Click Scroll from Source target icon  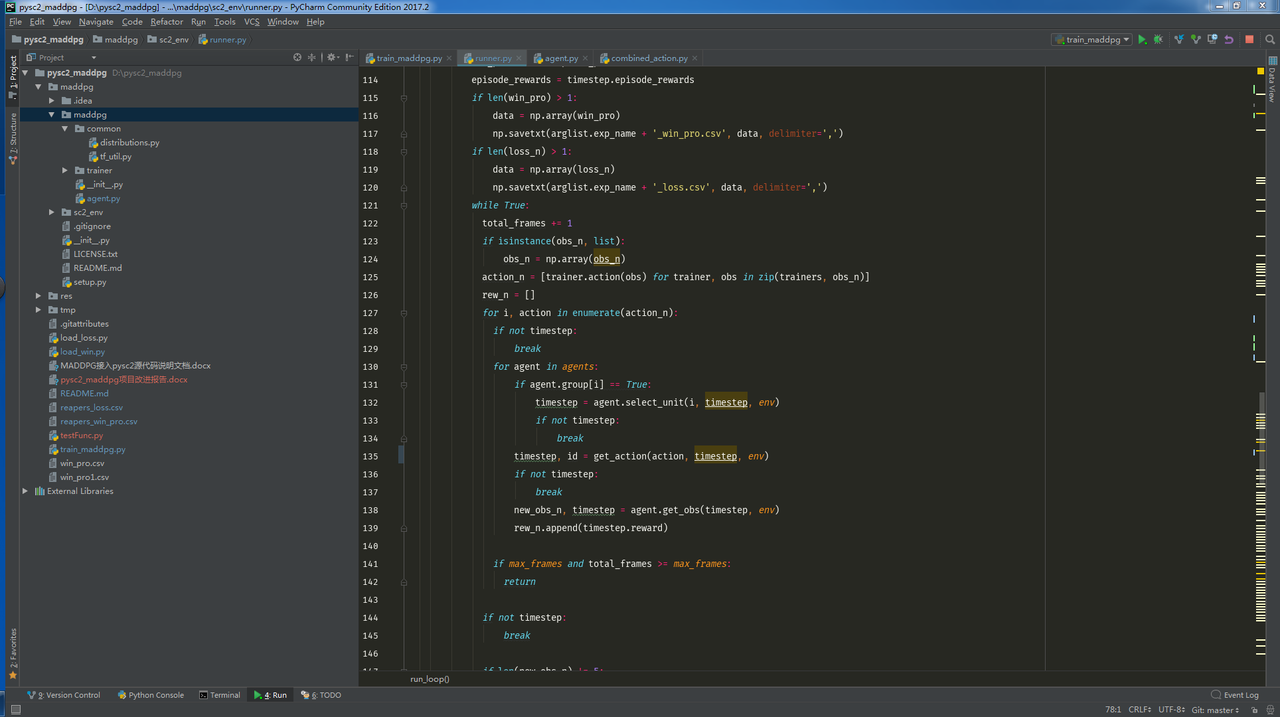(297, 57)
